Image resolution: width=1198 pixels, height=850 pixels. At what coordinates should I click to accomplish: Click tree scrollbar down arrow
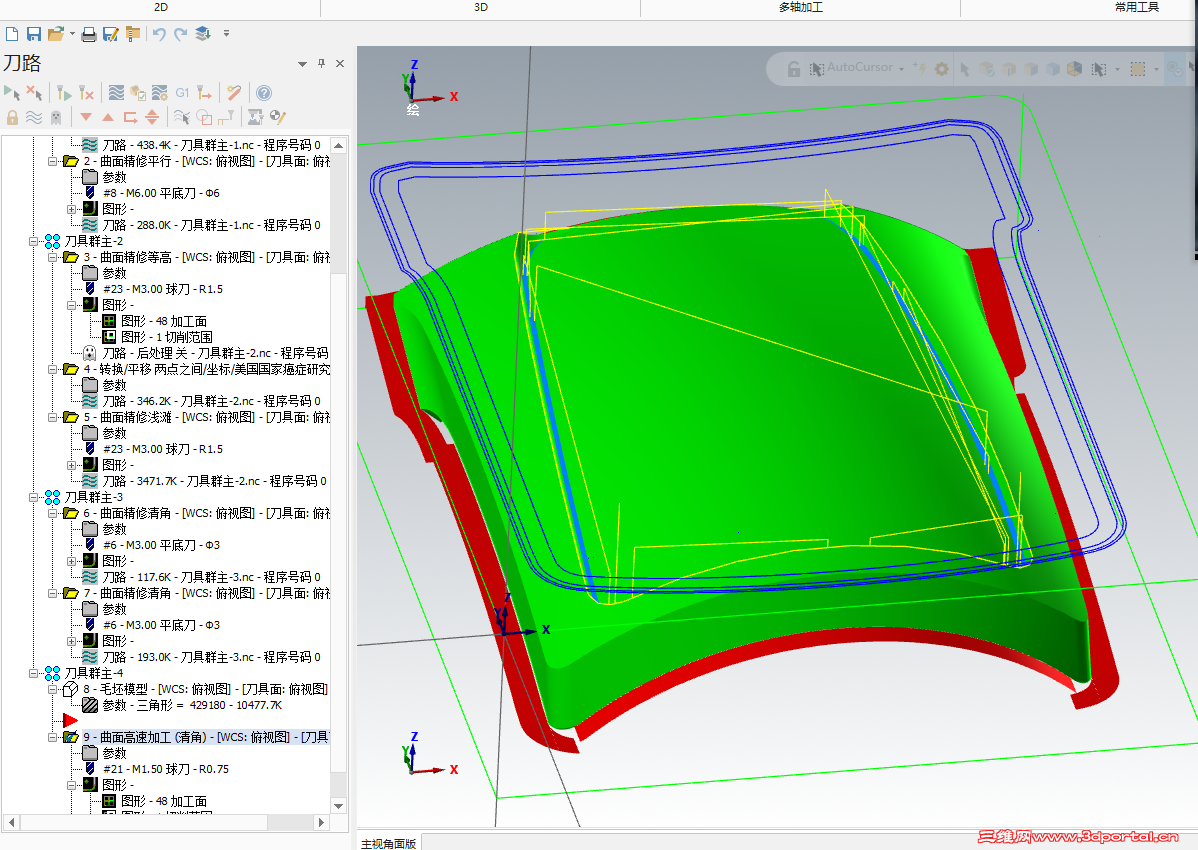(x=338, y=806)
